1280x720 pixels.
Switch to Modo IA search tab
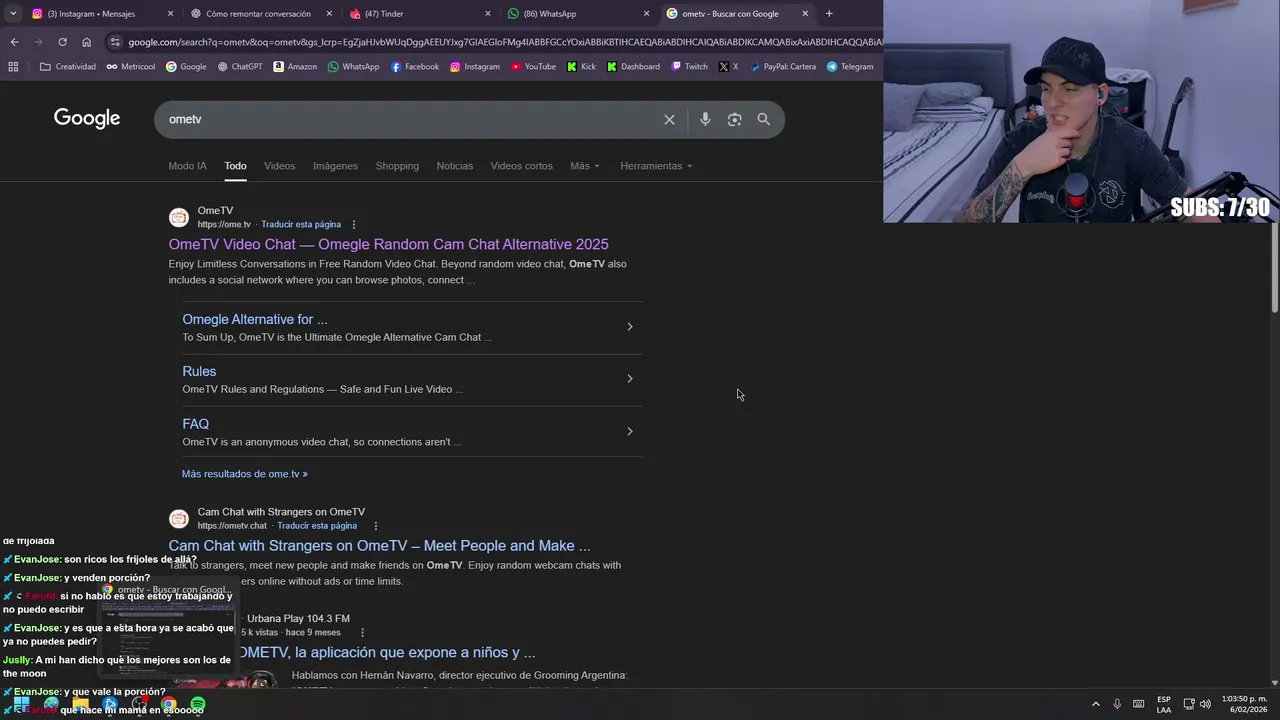tap(187, 166)
